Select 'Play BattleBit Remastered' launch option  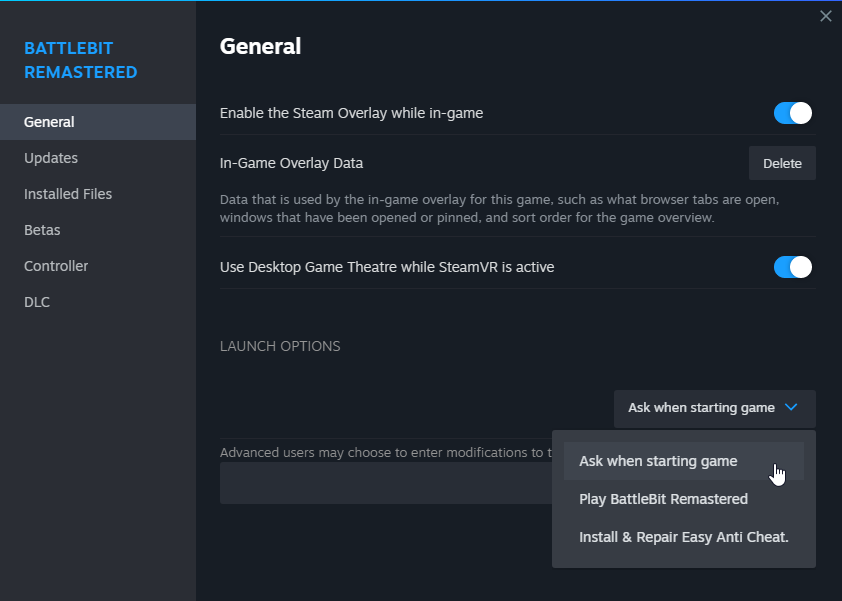point(663,499)
